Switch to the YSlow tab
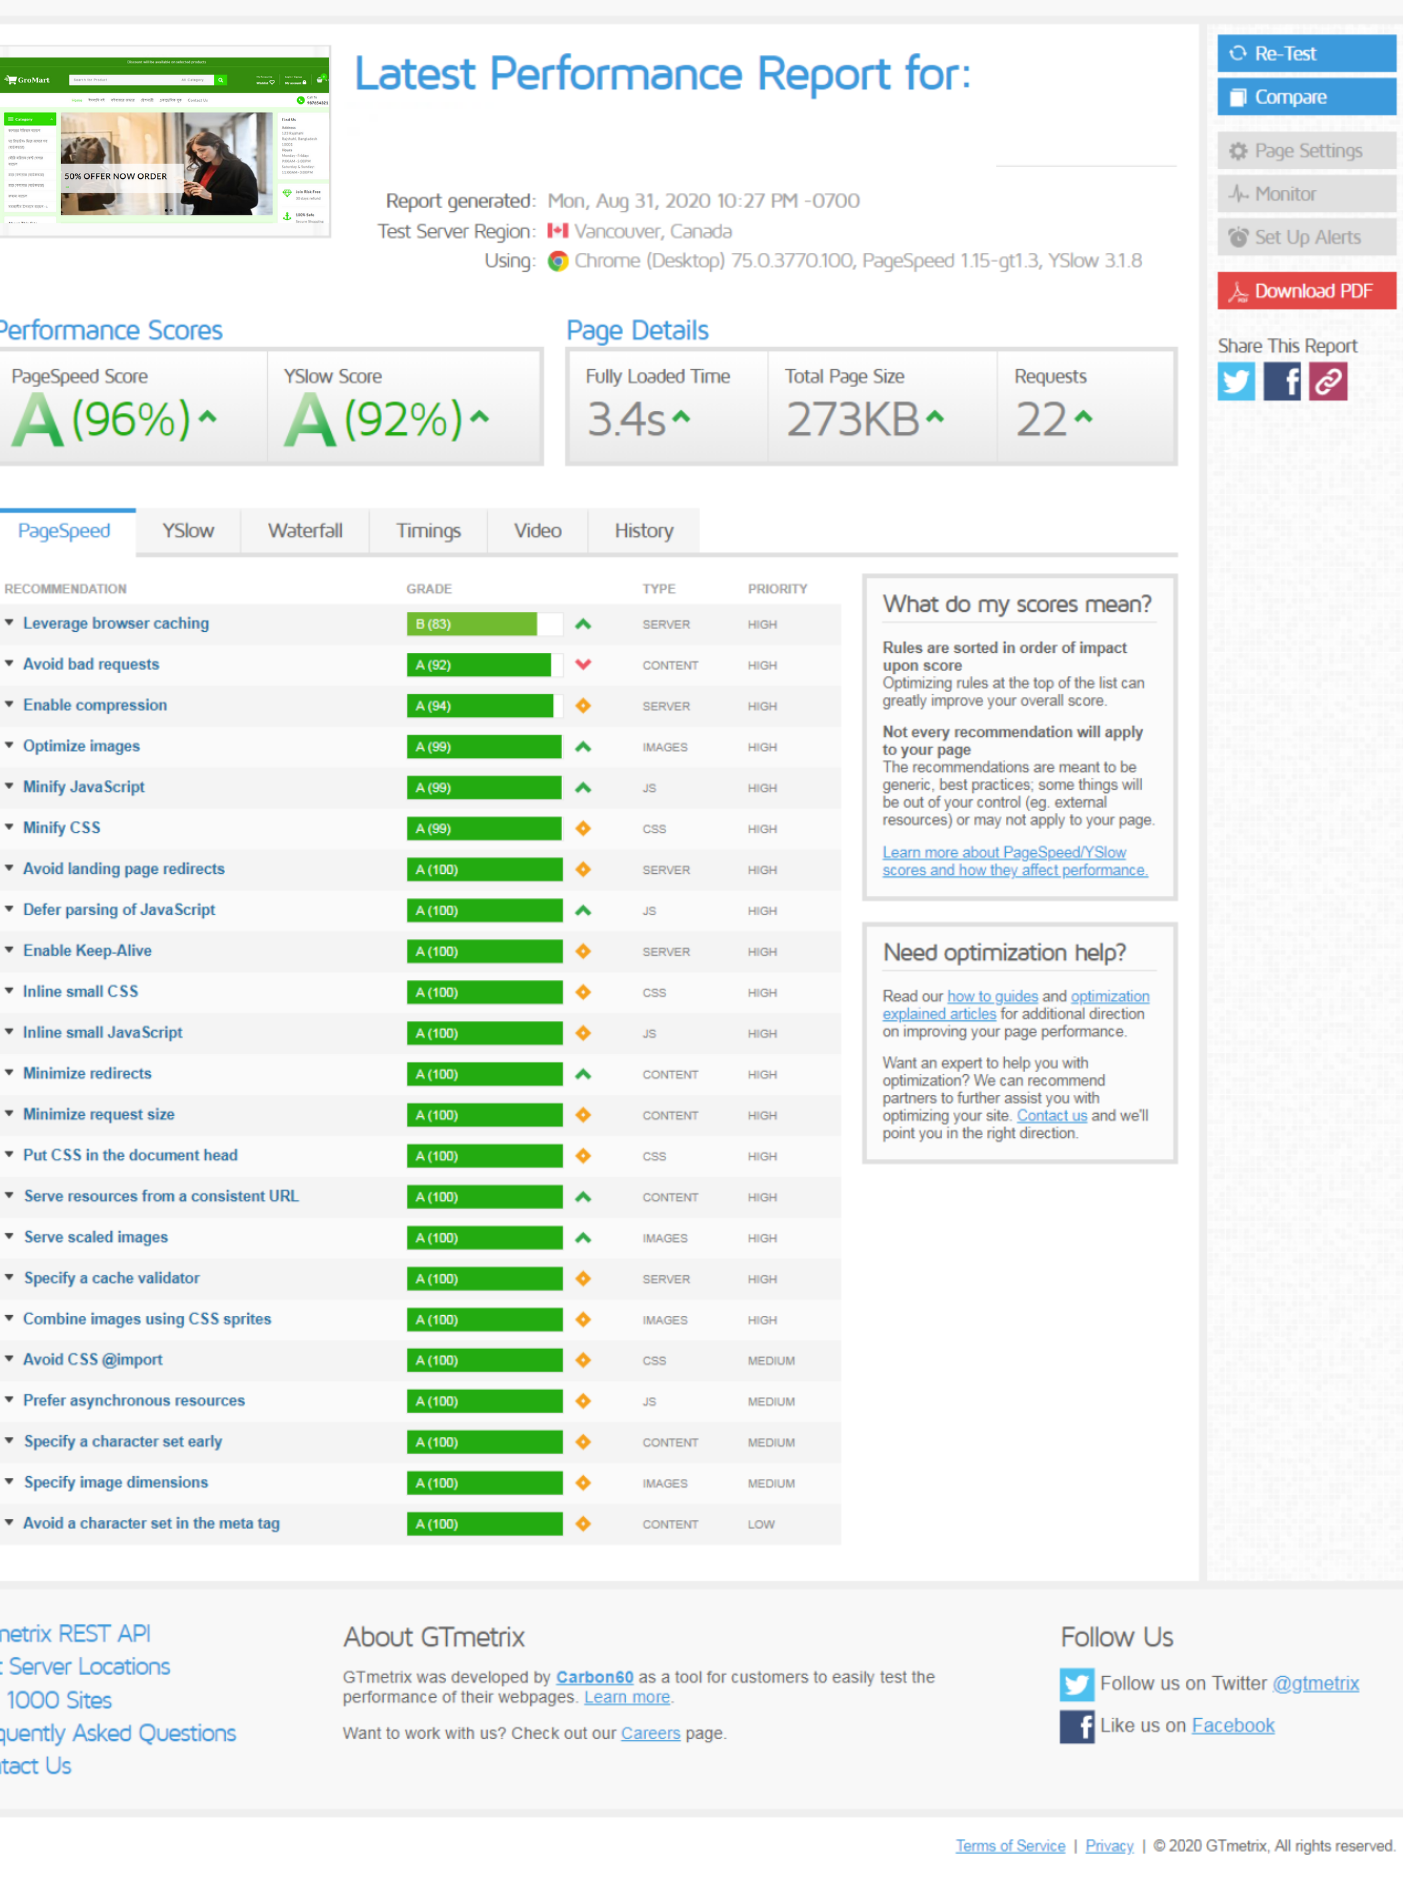The image size is (1403, 1877). pos(188,531)
